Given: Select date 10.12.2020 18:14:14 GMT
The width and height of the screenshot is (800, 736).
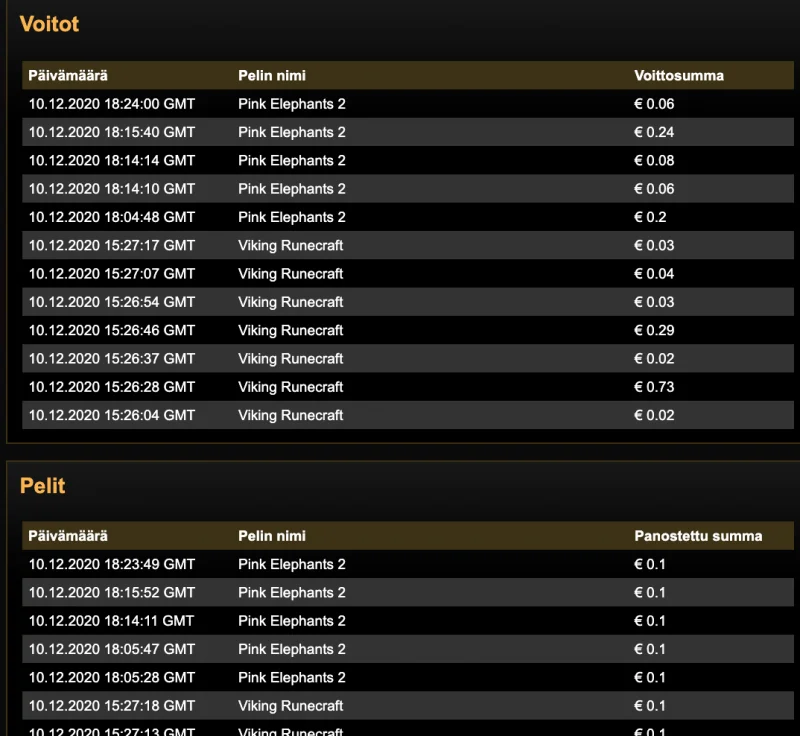Looking at the screenshot, I should (x=112, y=161).
